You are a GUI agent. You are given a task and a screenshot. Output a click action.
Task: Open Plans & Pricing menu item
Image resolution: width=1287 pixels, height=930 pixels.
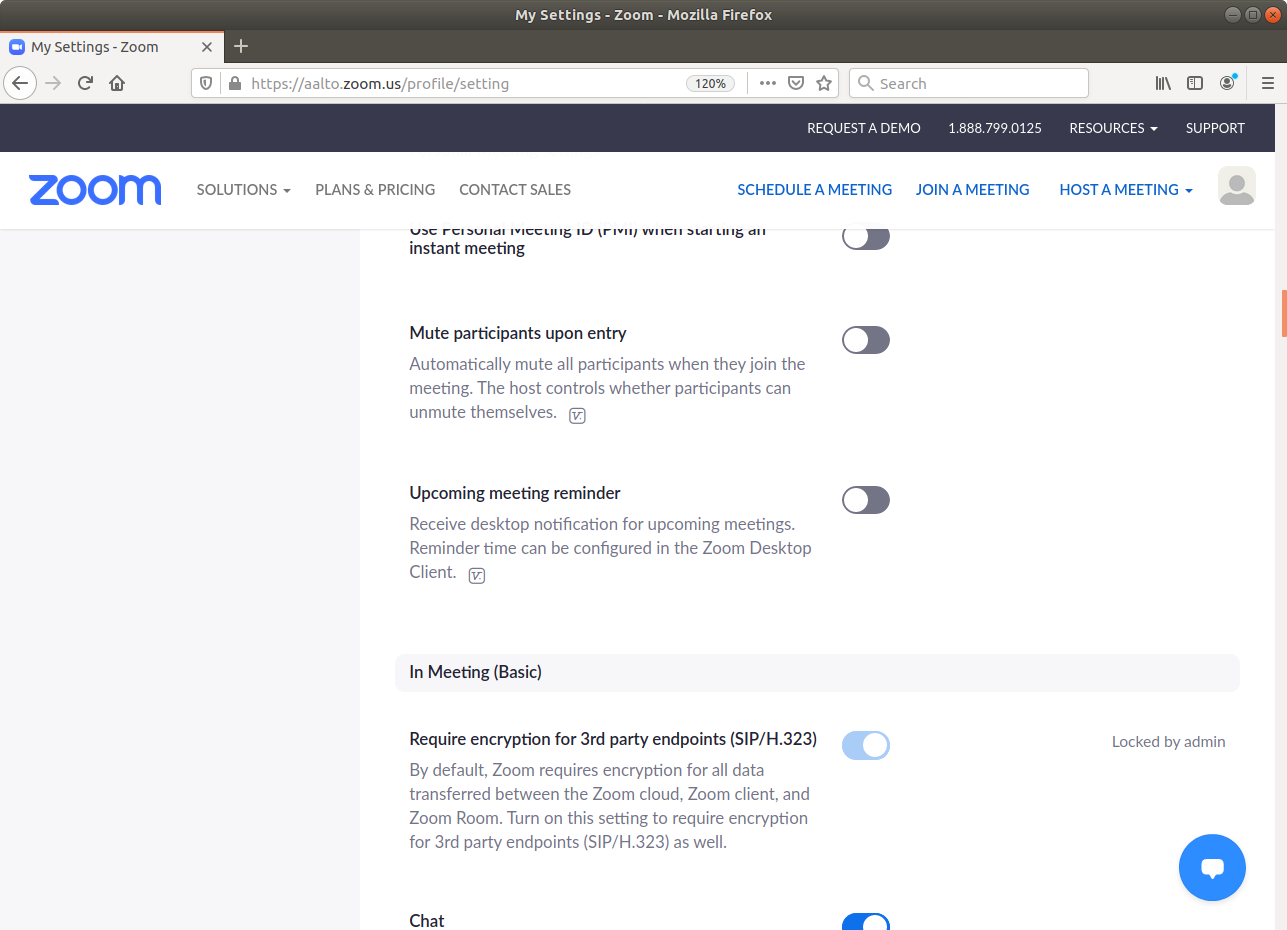tap(375, 190)
